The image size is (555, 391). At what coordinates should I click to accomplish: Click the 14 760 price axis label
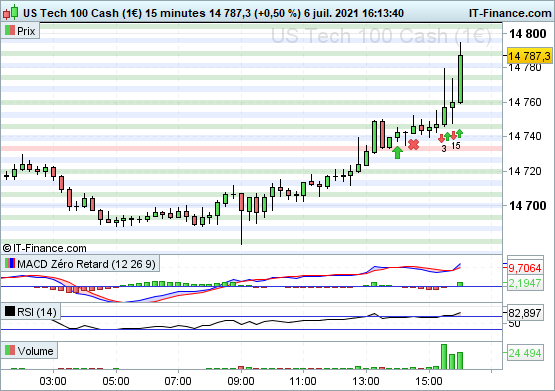(525, 102)
